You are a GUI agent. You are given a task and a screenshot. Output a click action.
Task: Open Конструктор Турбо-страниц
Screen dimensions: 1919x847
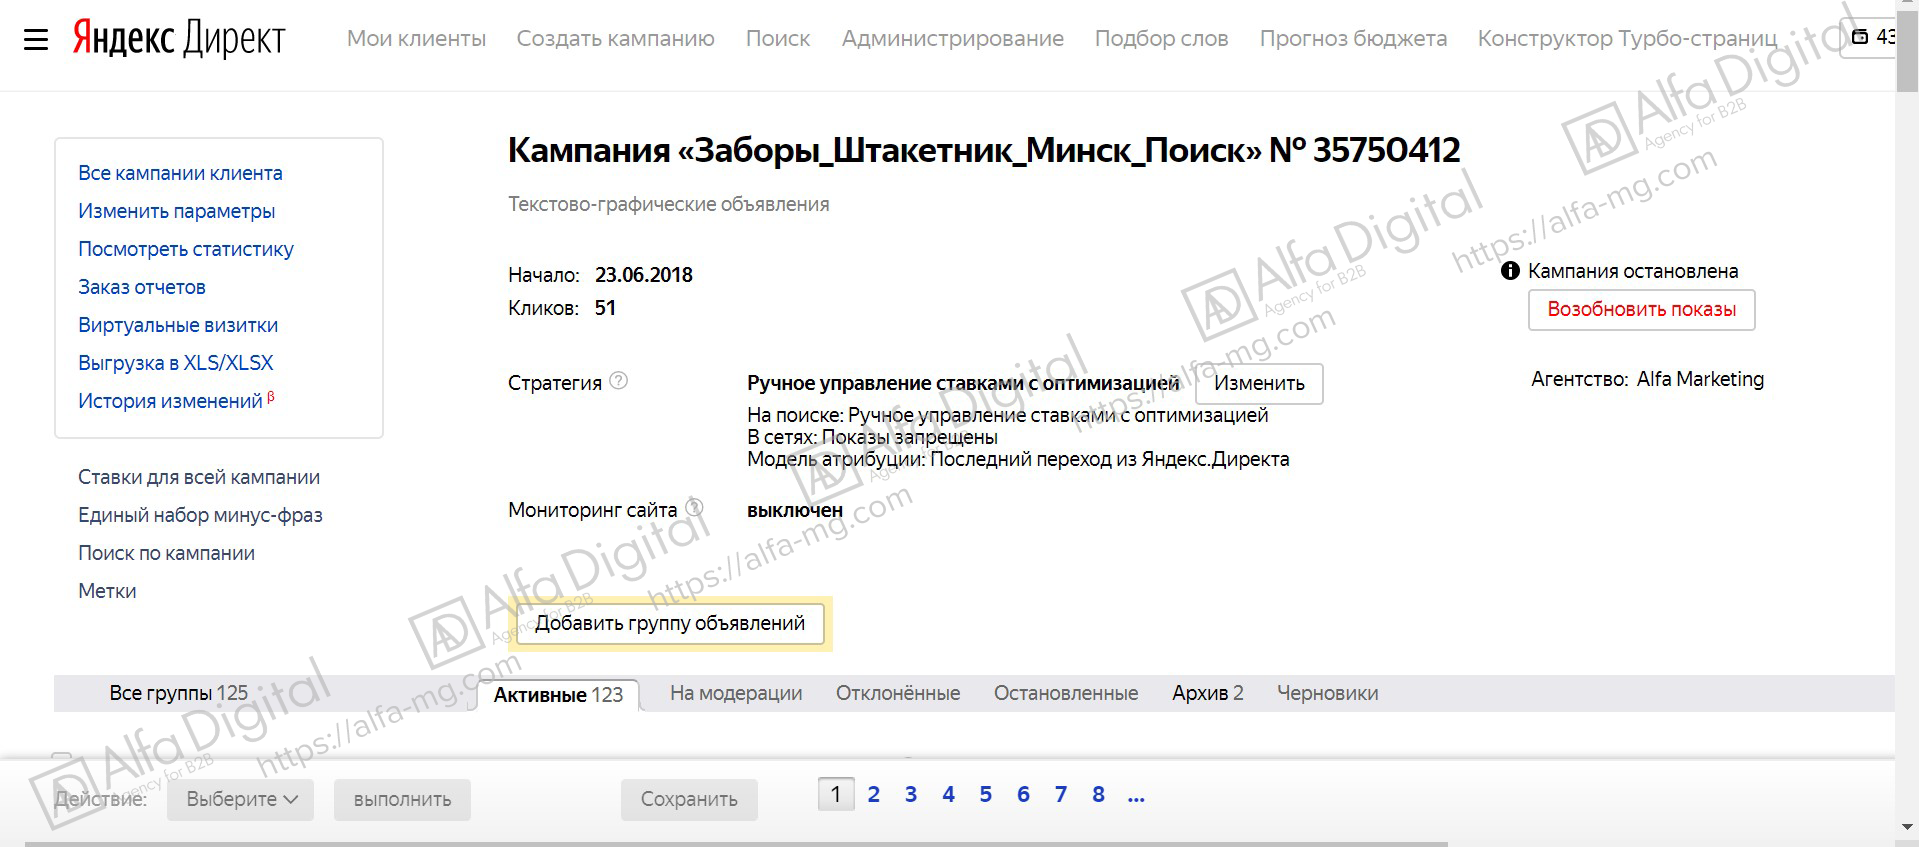(x=1627, y=38)
